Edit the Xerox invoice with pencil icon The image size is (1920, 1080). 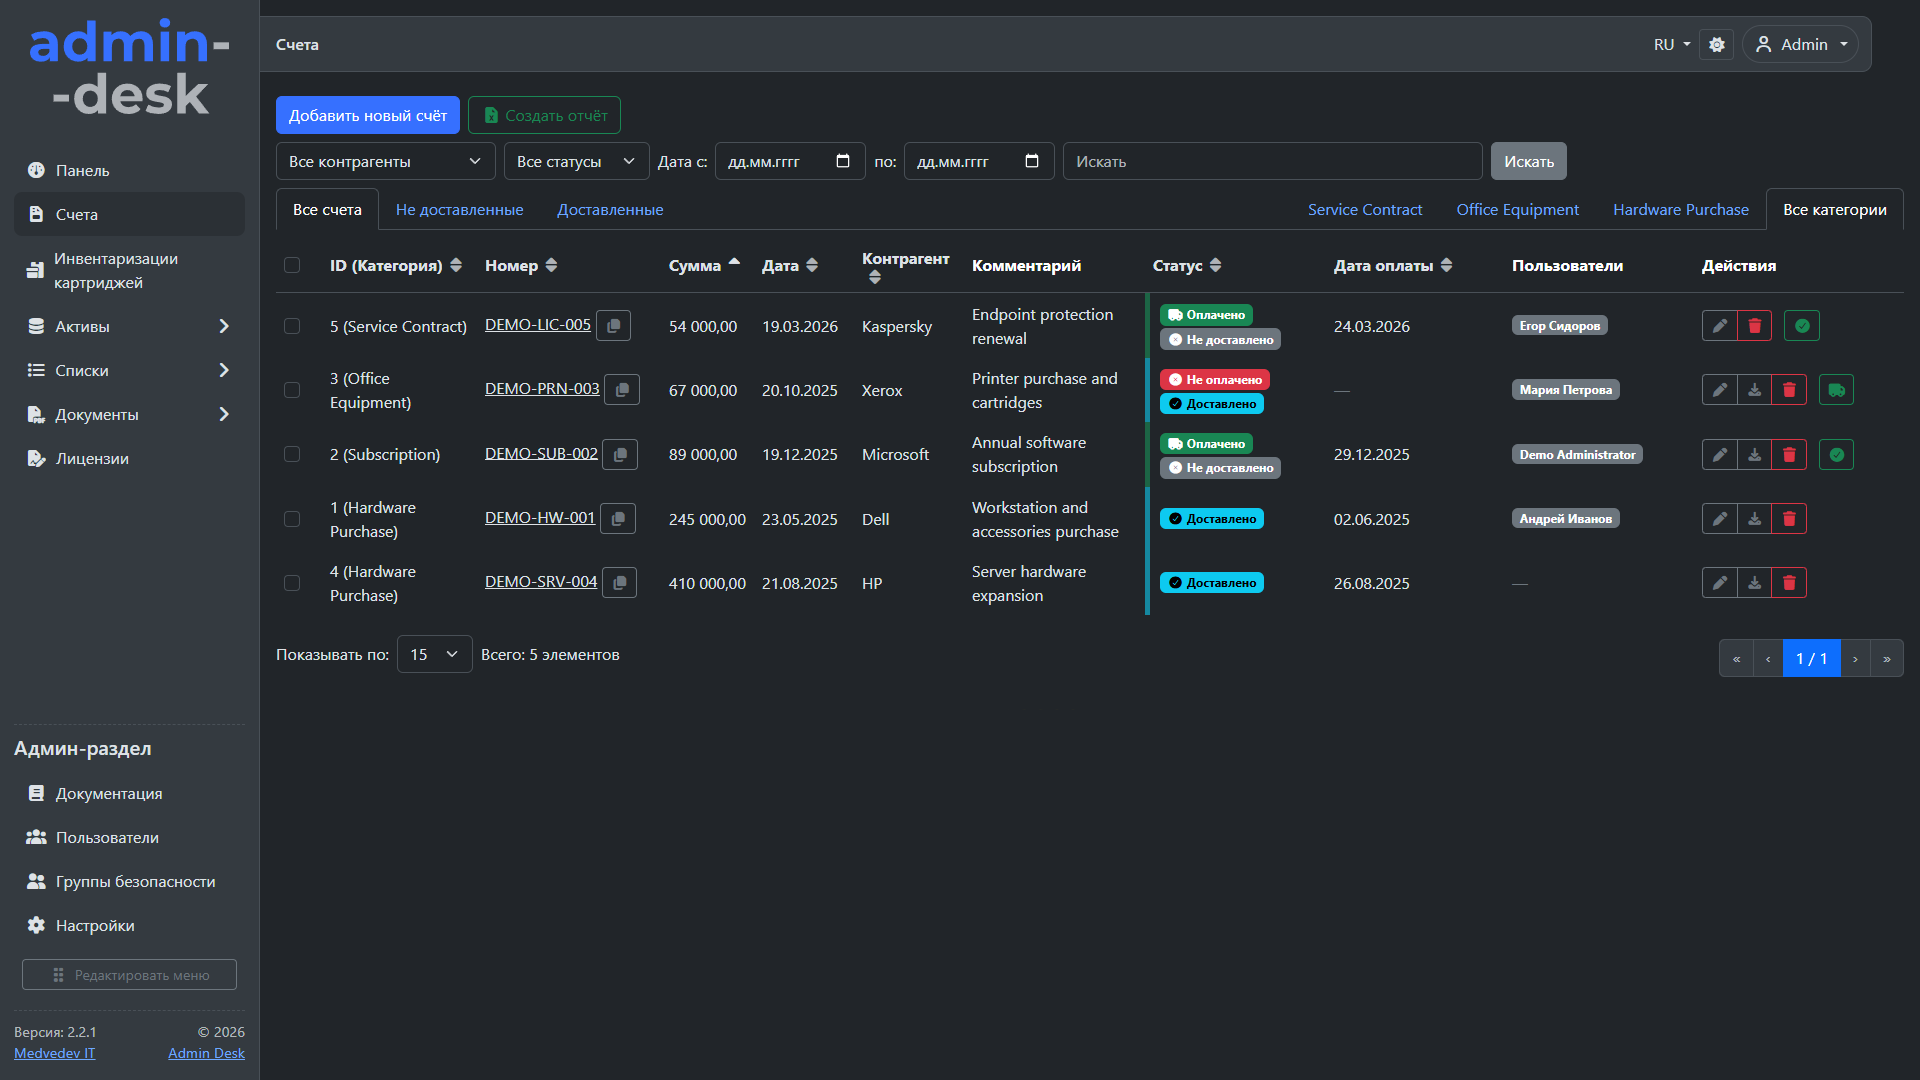(x=1719, y=390)
